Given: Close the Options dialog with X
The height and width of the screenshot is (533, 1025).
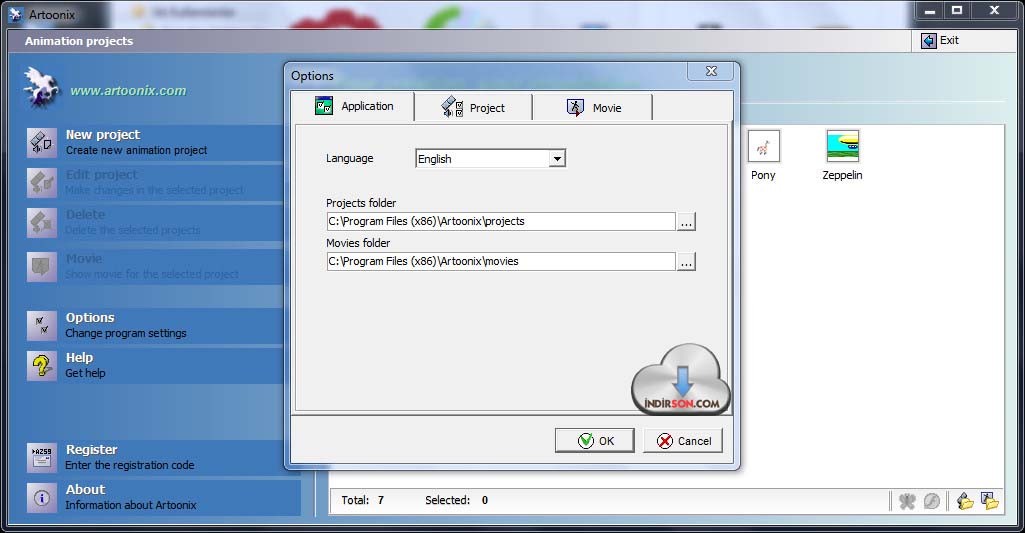Looking at the screenshot, I should (711, 71).
